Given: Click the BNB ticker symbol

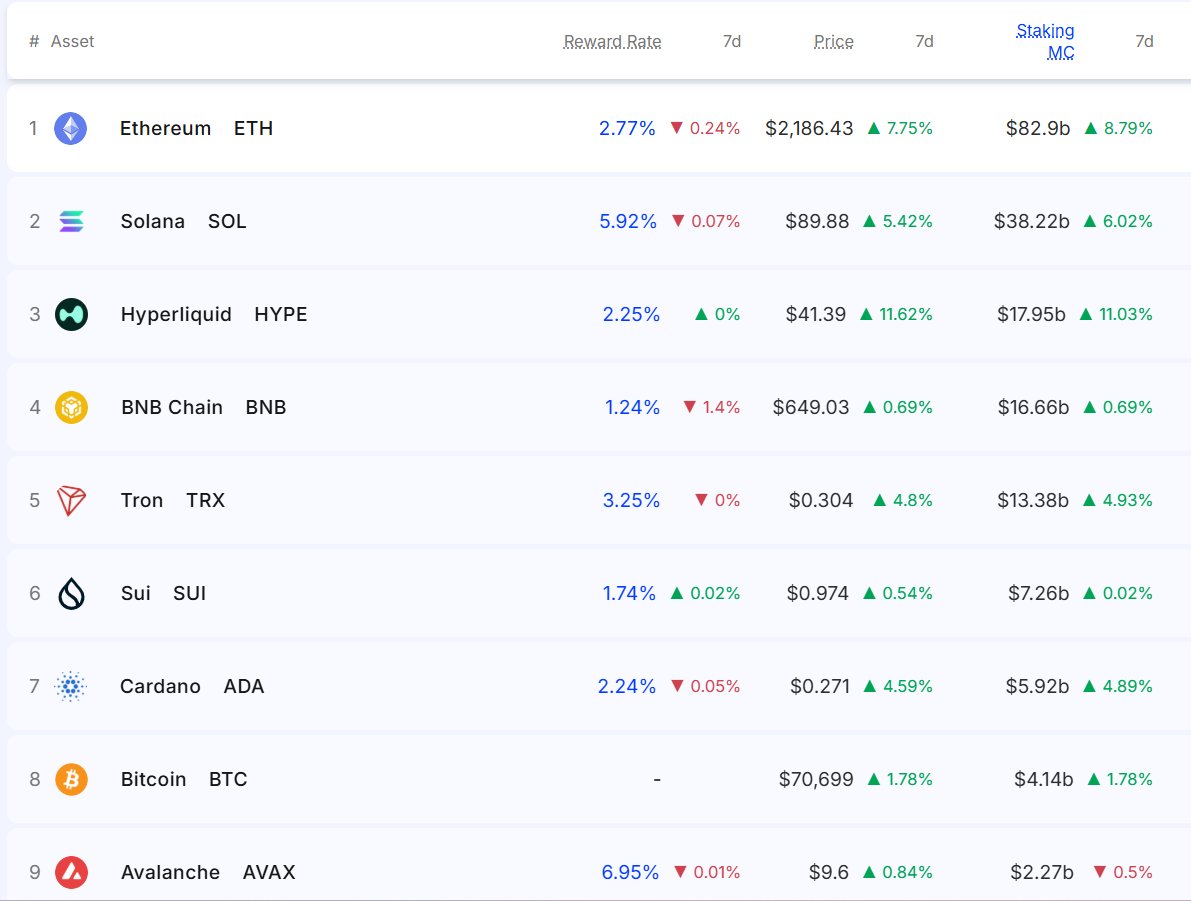Looking at the screenshot, I should point(266,407).
